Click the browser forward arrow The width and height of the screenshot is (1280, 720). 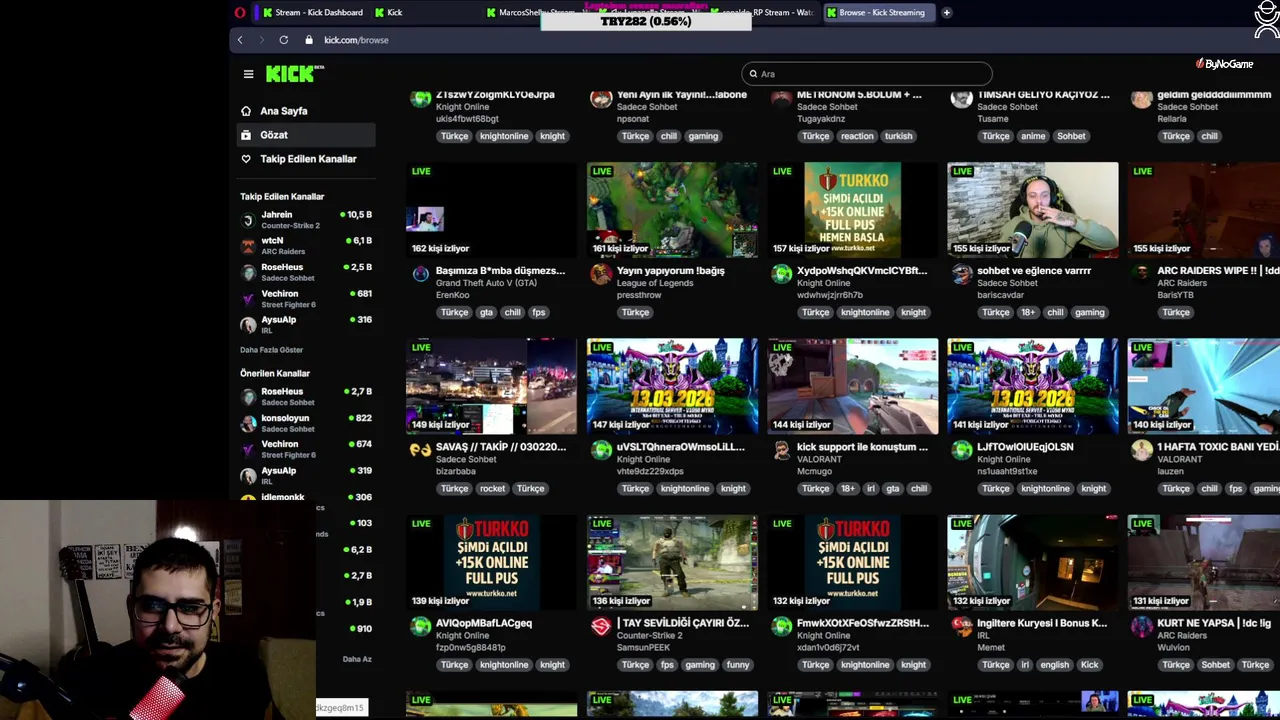coord(262,40)
